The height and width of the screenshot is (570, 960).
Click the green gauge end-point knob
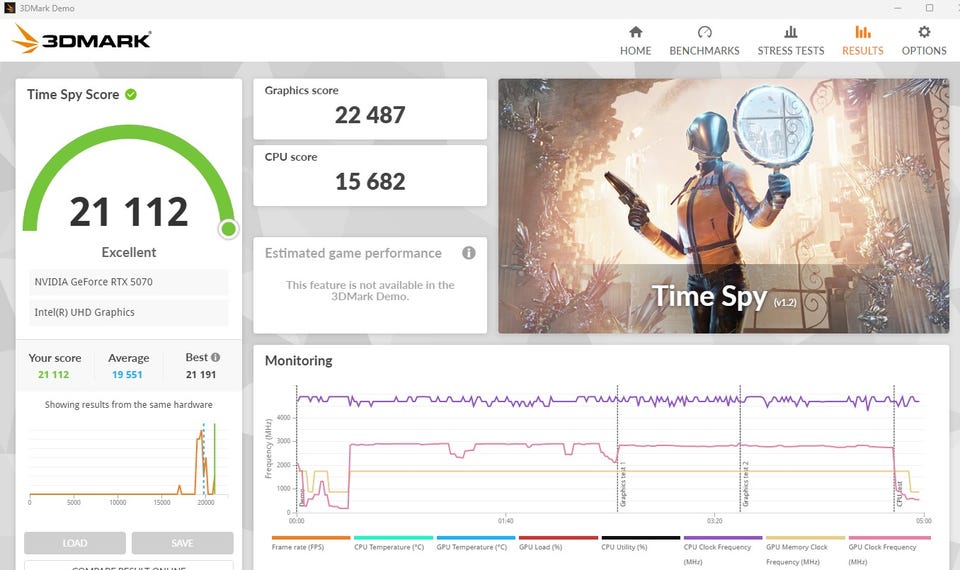click(x=228, y=229)
